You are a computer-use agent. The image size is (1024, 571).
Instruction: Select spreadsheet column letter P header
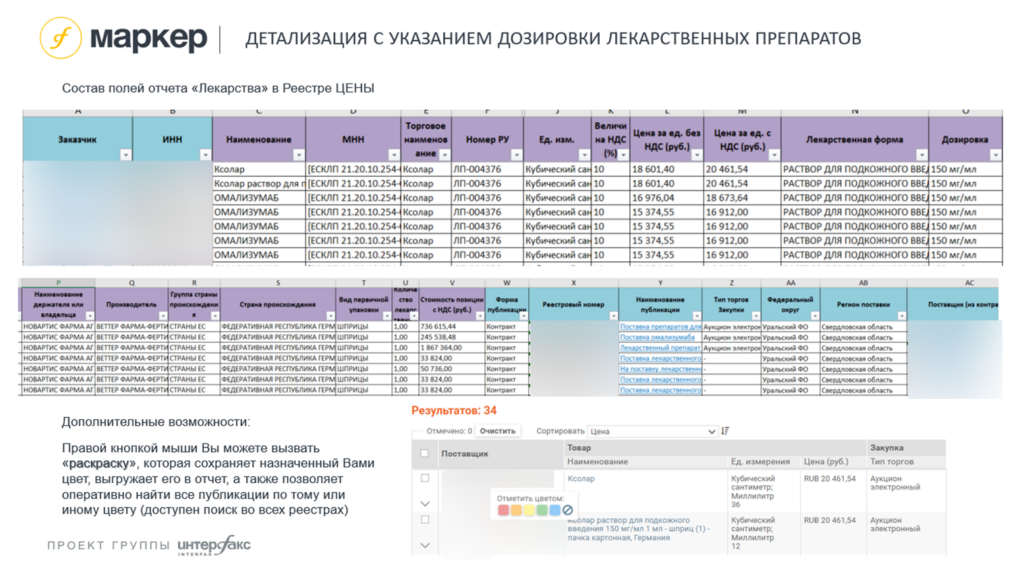pos(57,283)
